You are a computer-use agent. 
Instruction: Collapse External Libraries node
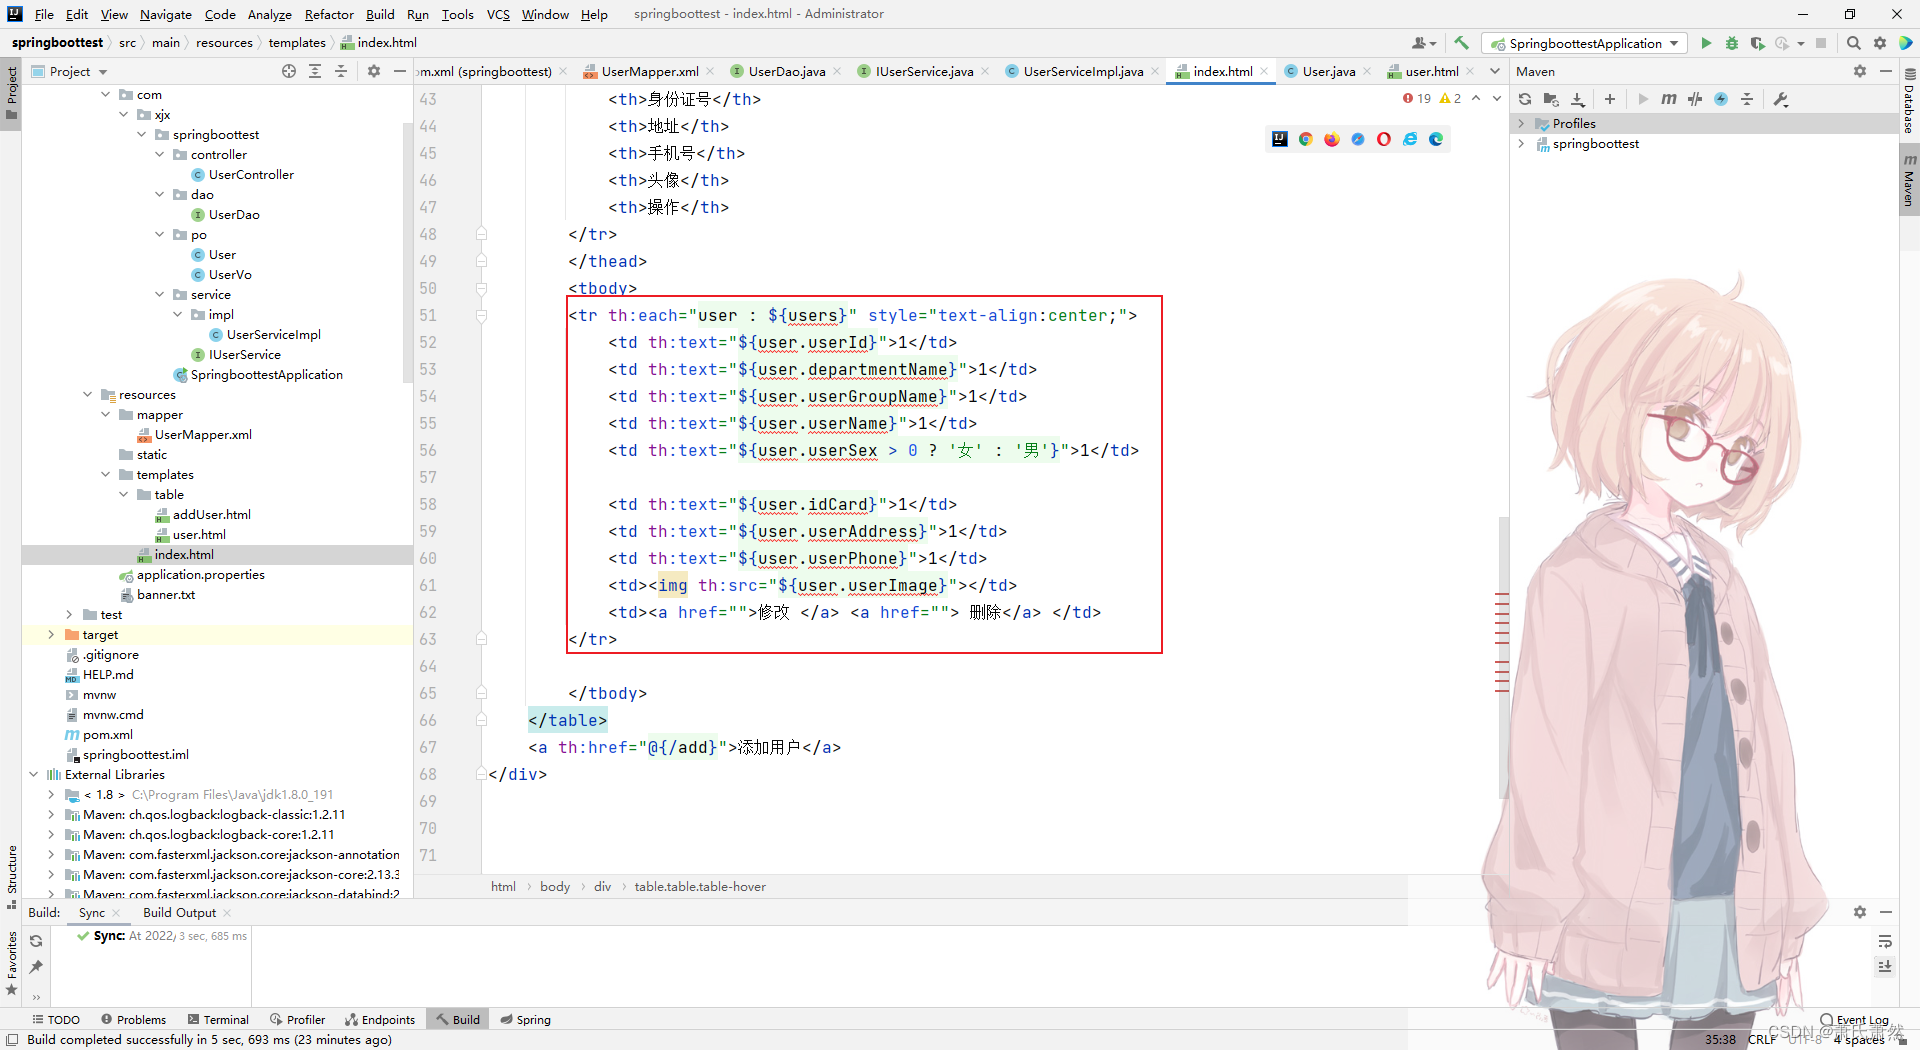coord(33,775)
